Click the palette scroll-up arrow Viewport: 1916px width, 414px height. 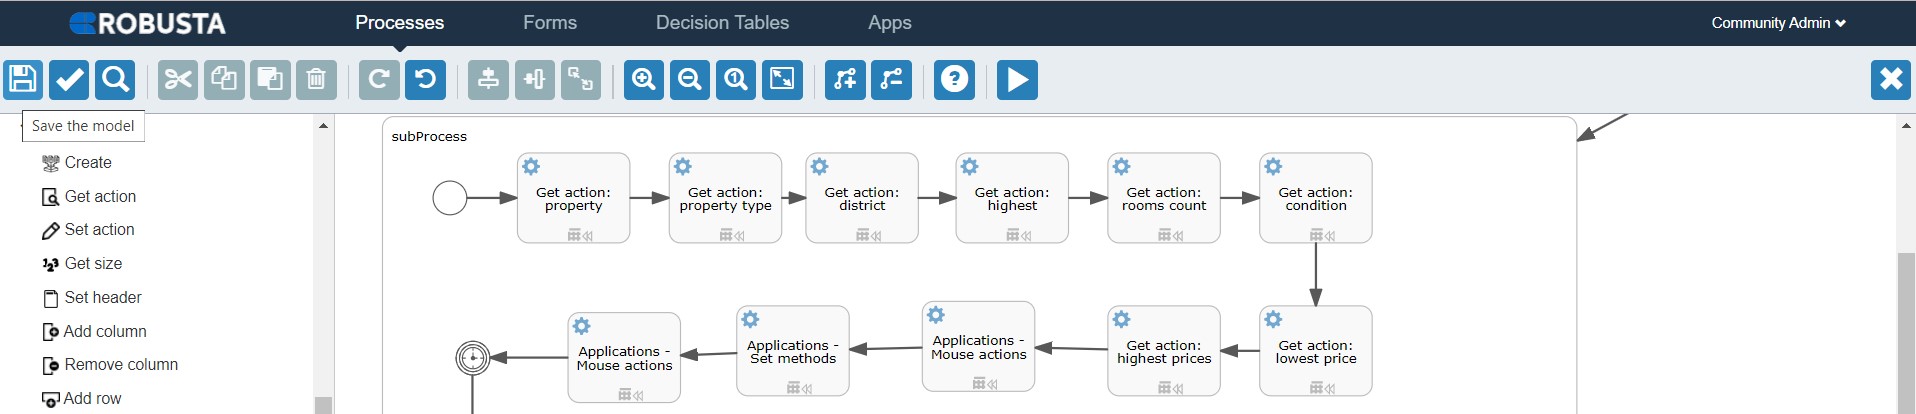tap(323, 126)
